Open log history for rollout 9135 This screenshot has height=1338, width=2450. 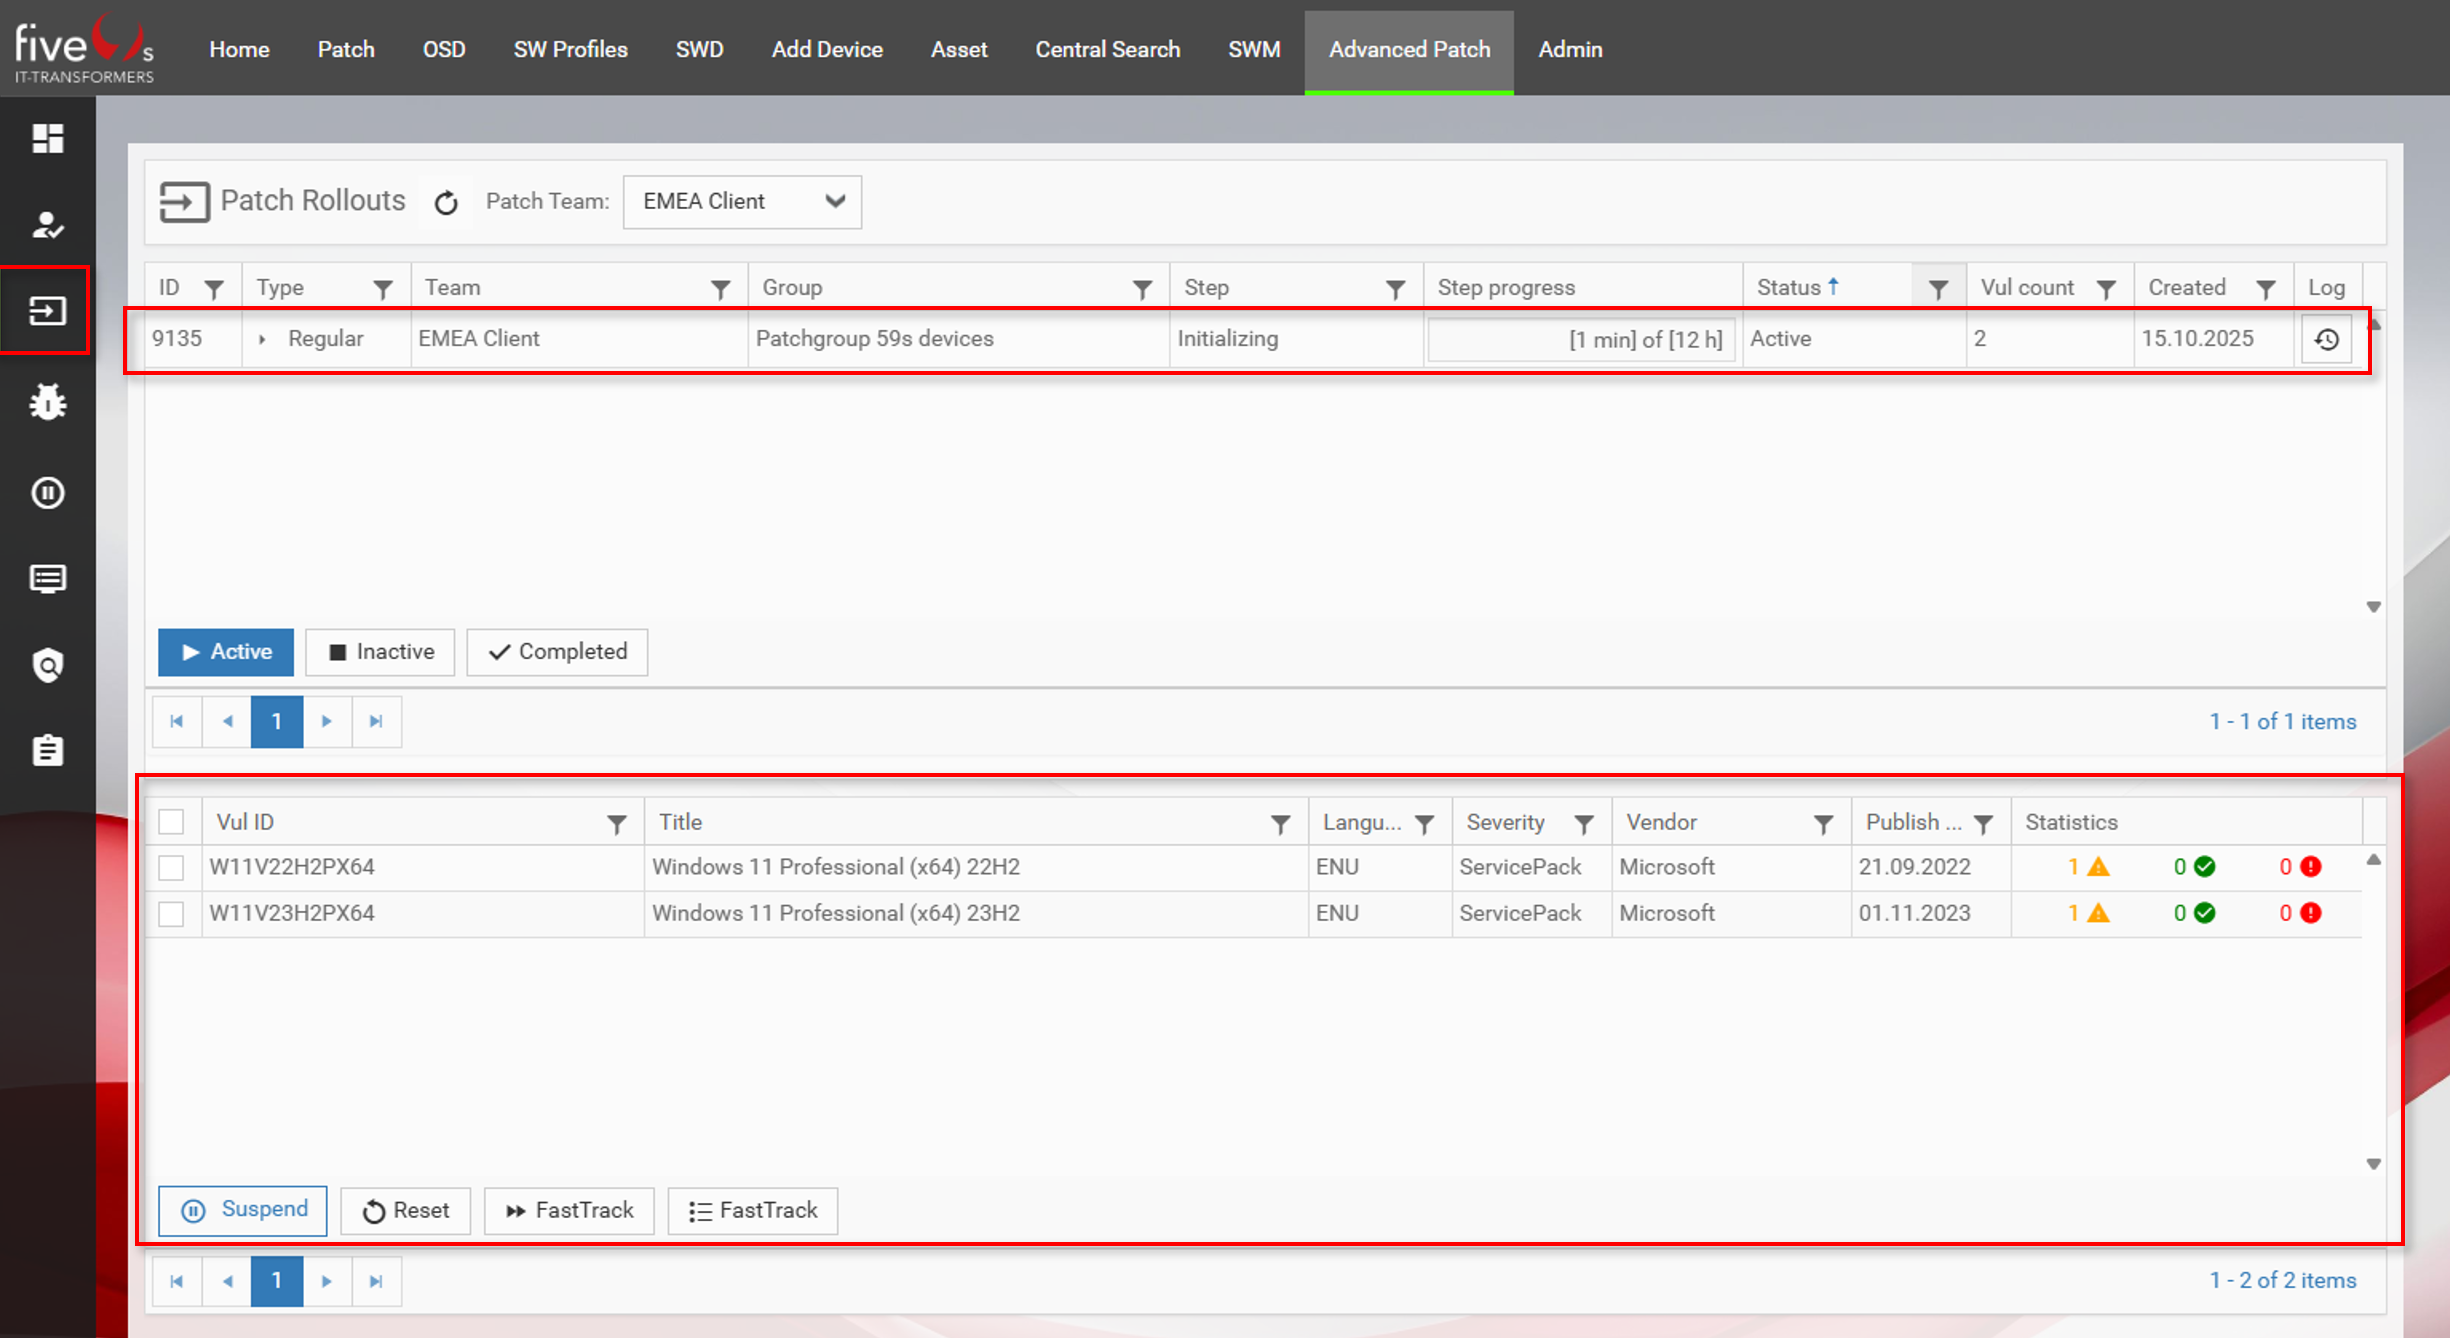2326,339
